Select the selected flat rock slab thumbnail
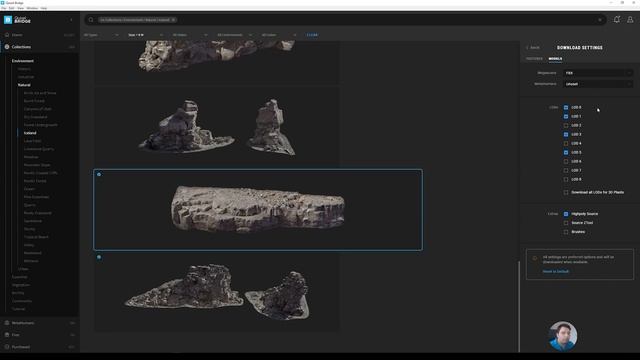The image size is (640, 360). [258, 210]
